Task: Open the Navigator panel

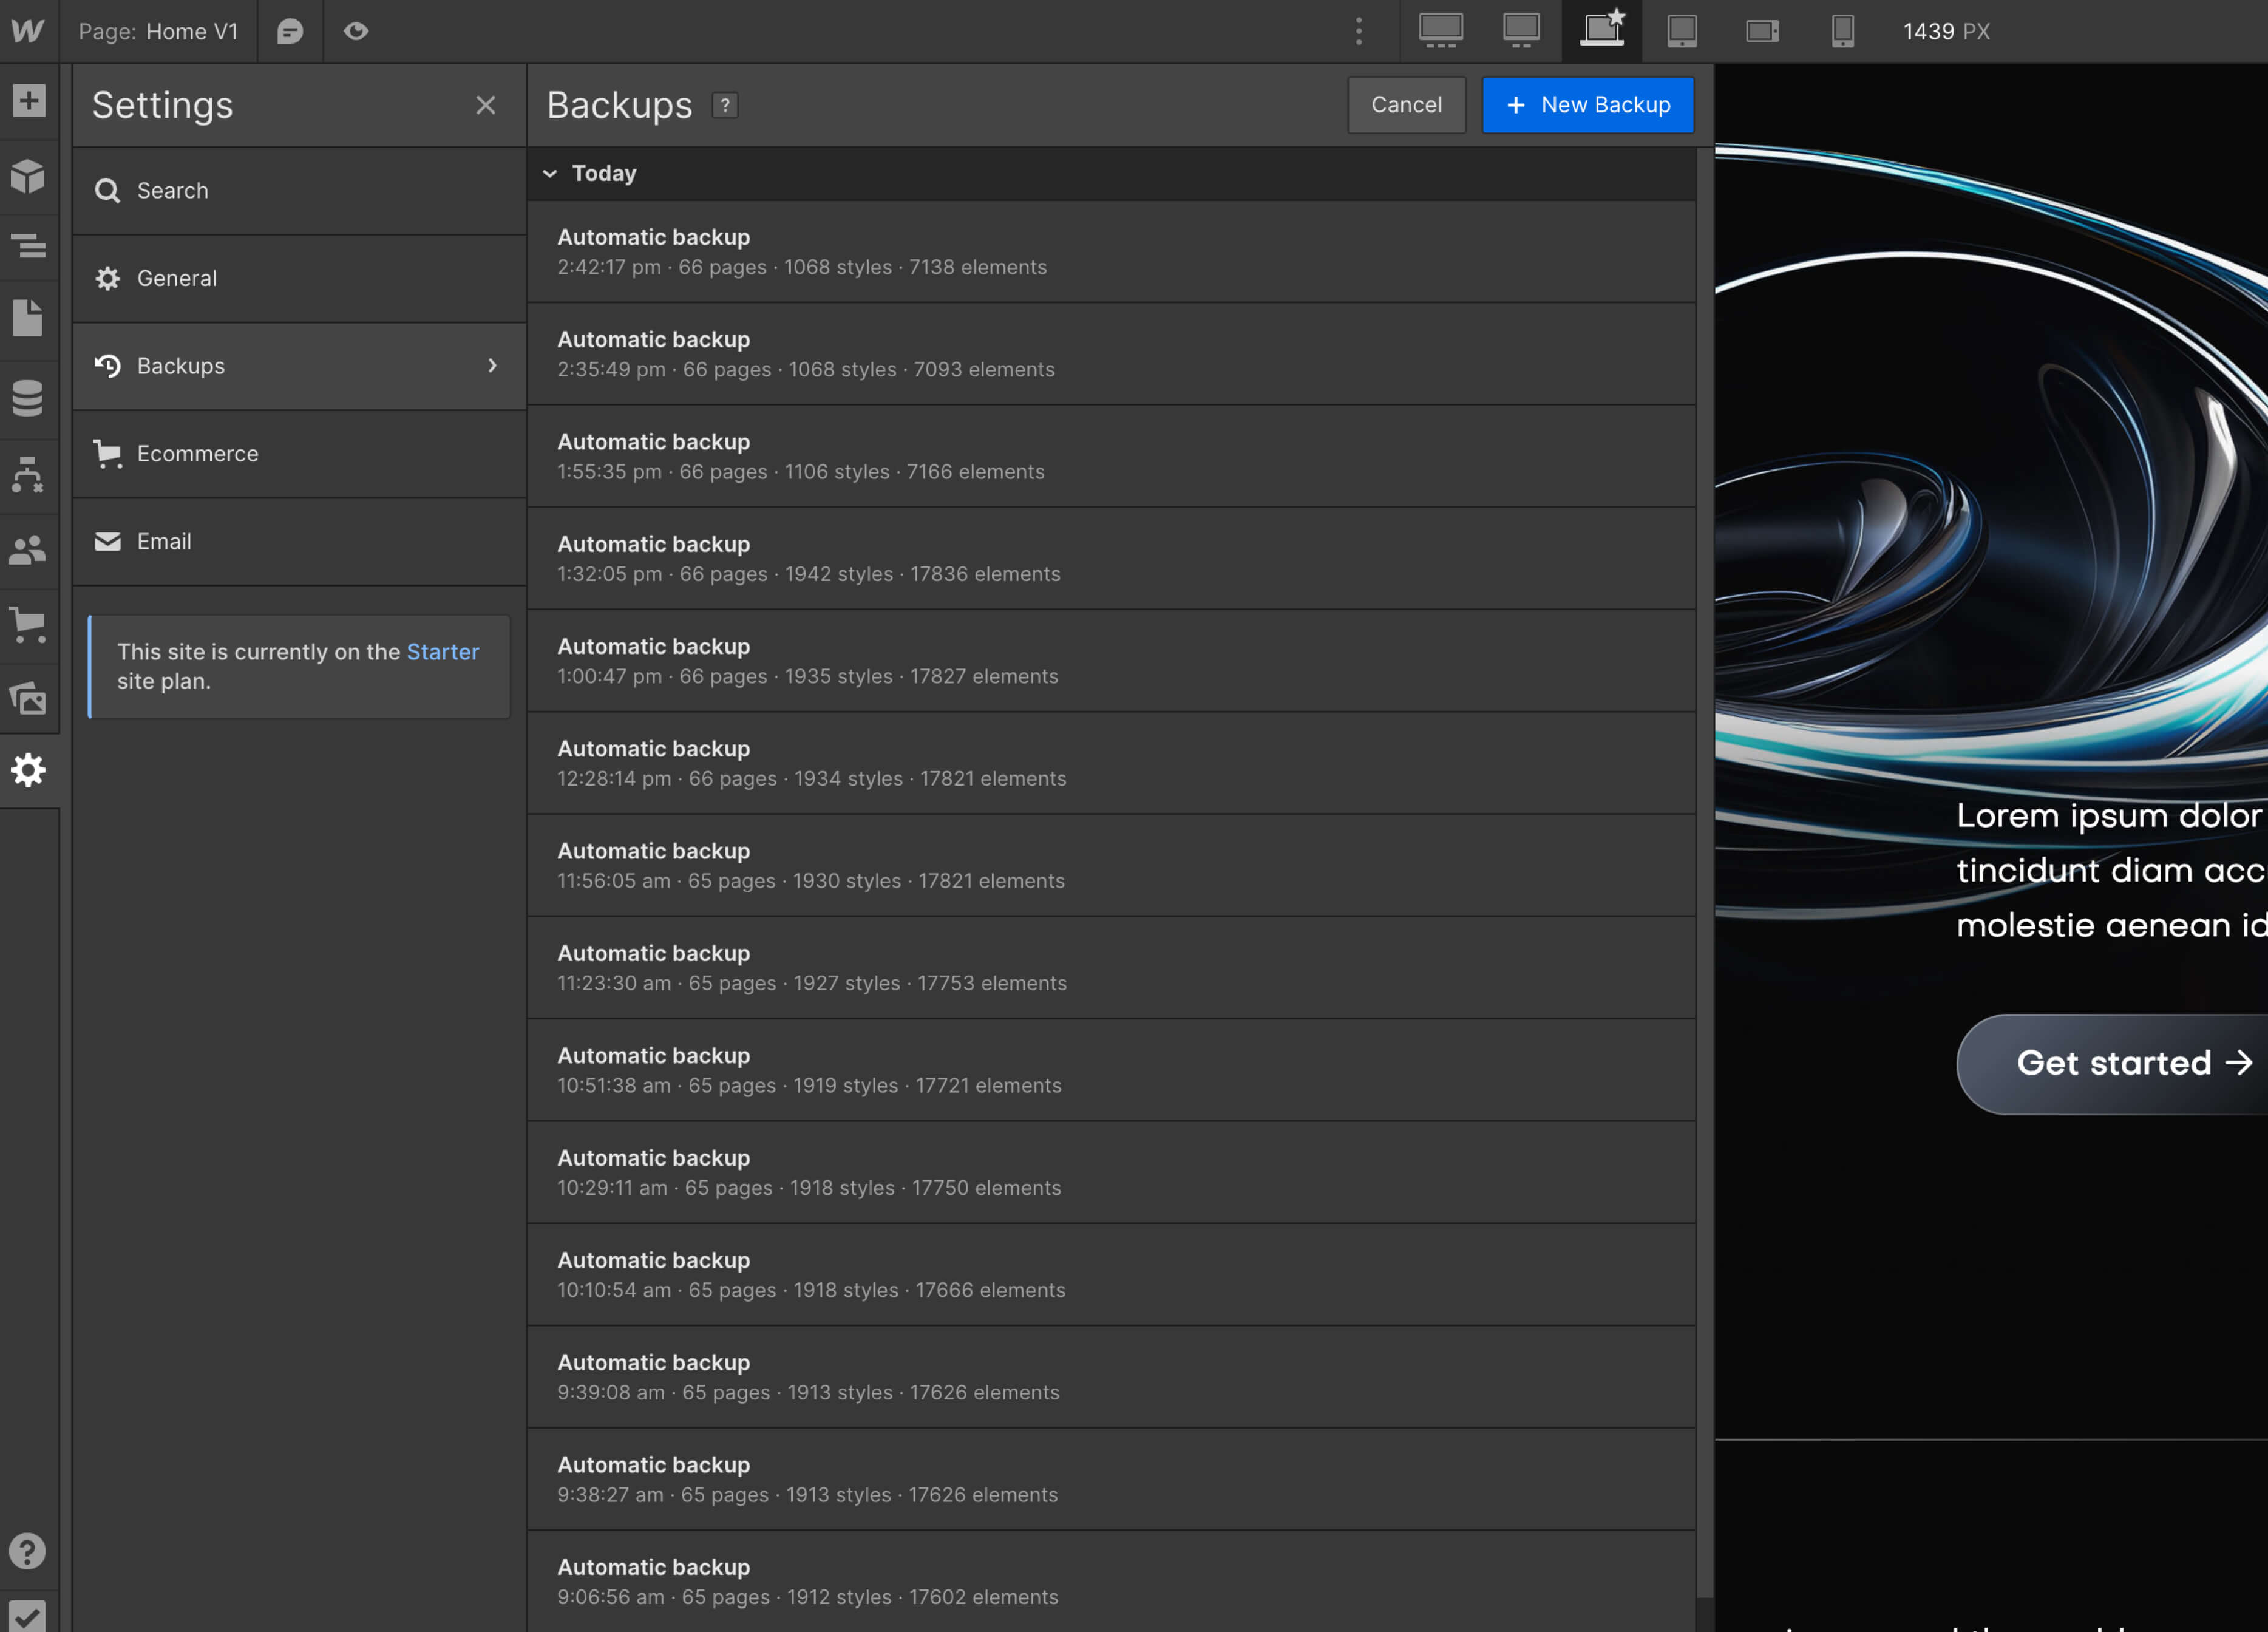Action: pyautogui.click(x=29, y=245)
